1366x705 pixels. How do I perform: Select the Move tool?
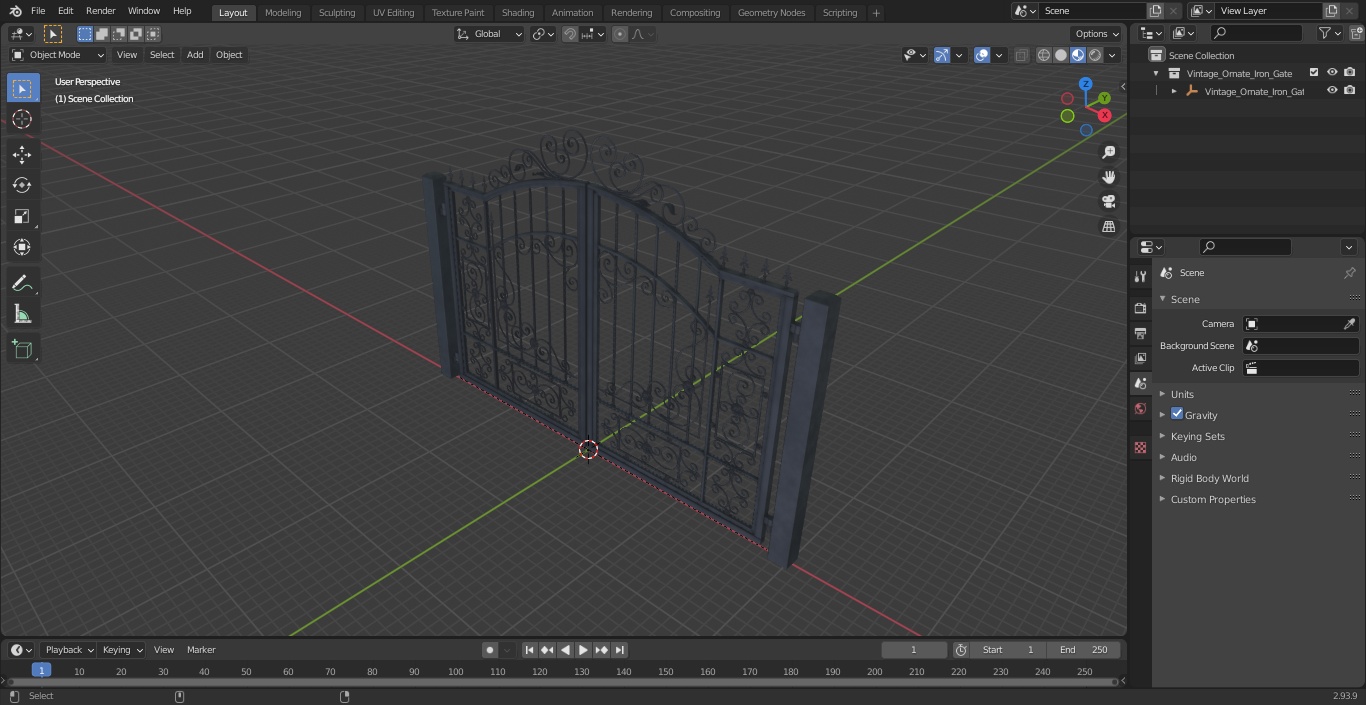pyautogui.click(x=22, y=154)
